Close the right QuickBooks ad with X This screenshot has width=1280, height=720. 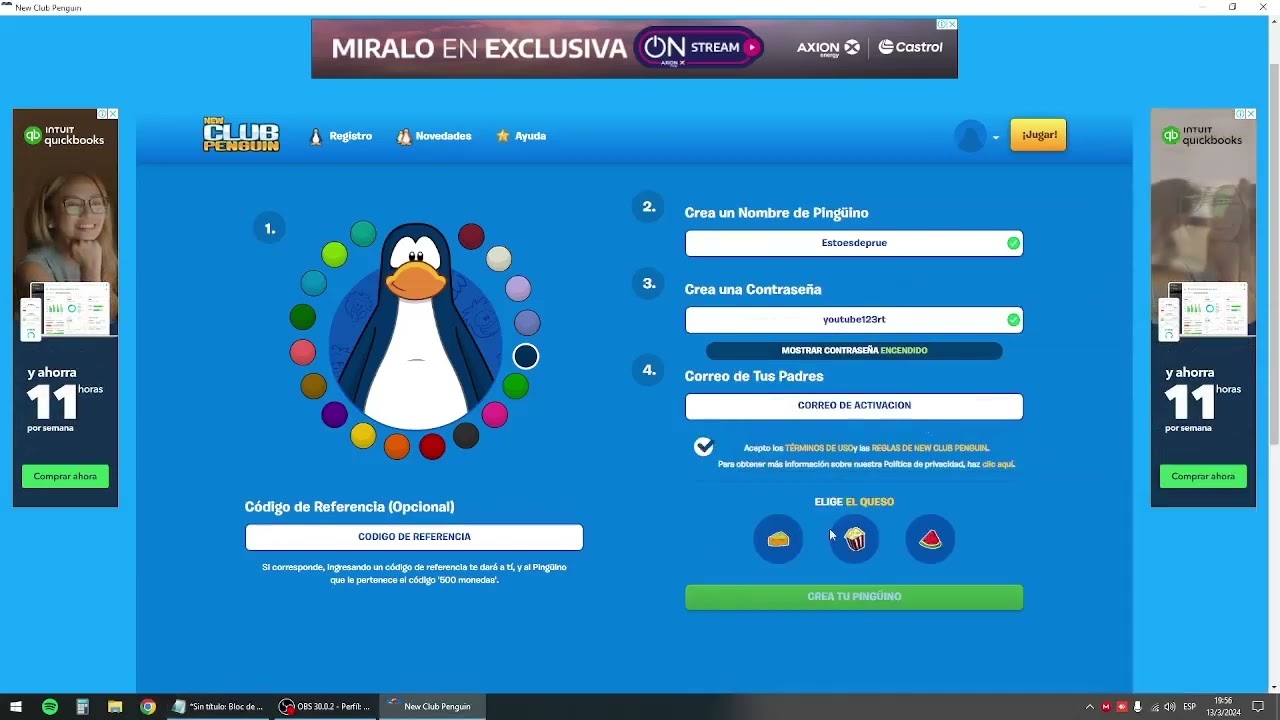point(1251,114)
